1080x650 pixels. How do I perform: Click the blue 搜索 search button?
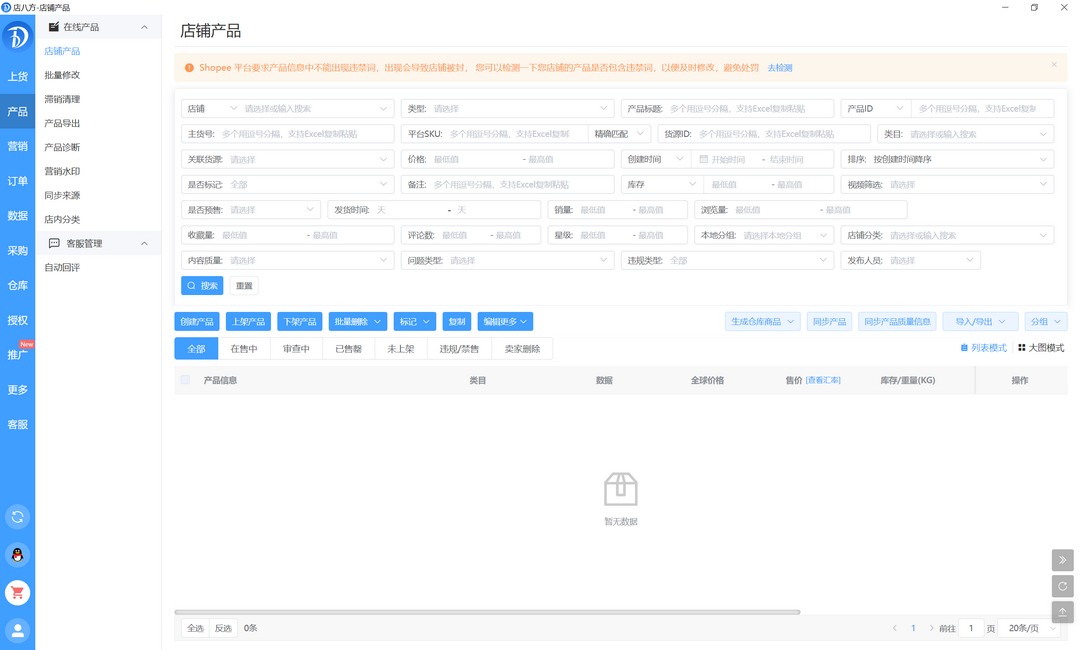[202, 285]
